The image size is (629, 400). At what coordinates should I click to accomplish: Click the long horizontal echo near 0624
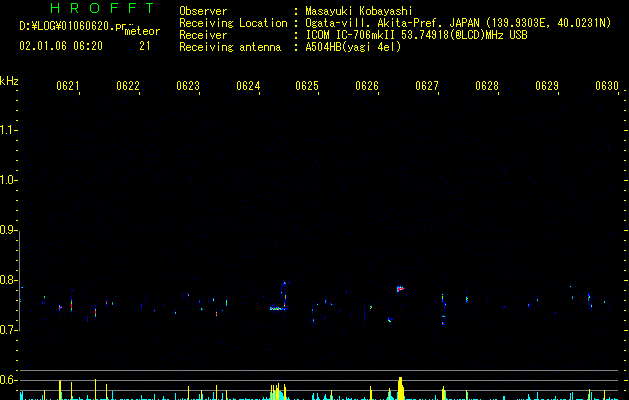pyautogui.click(x=278, y=309)
